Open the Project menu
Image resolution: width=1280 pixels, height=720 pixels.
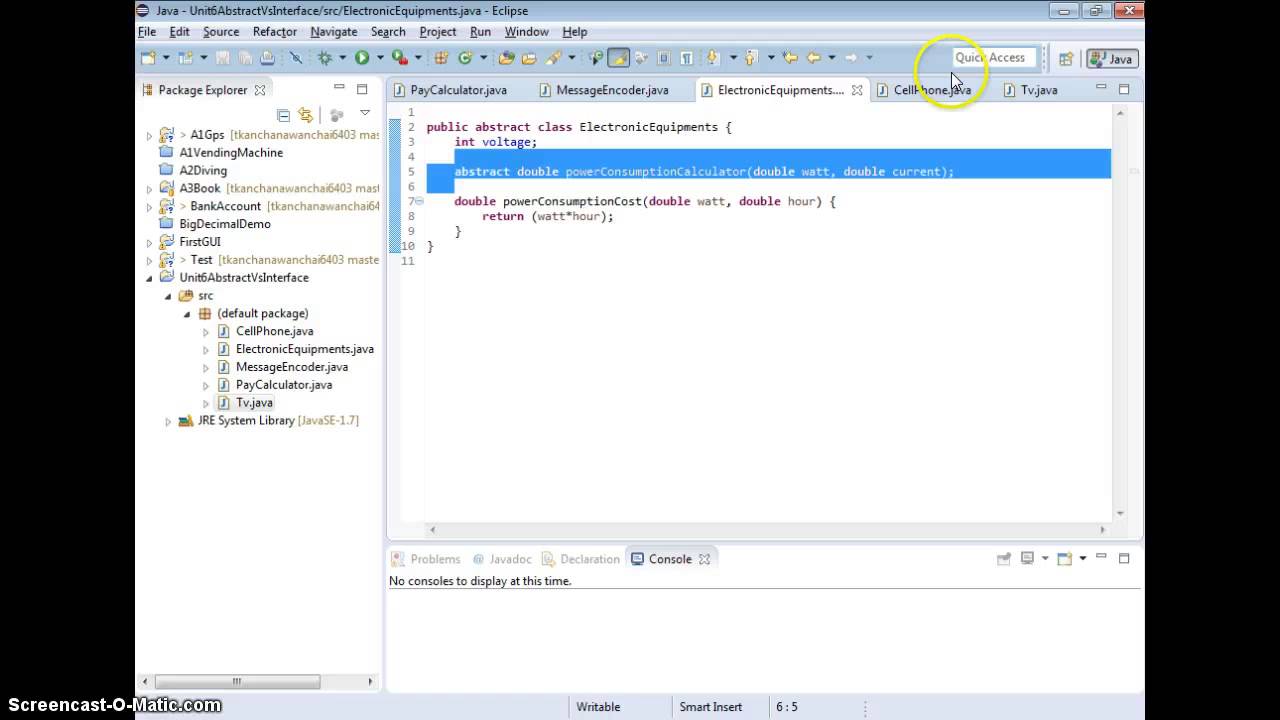pyautogui.click(x=438, y=32)
